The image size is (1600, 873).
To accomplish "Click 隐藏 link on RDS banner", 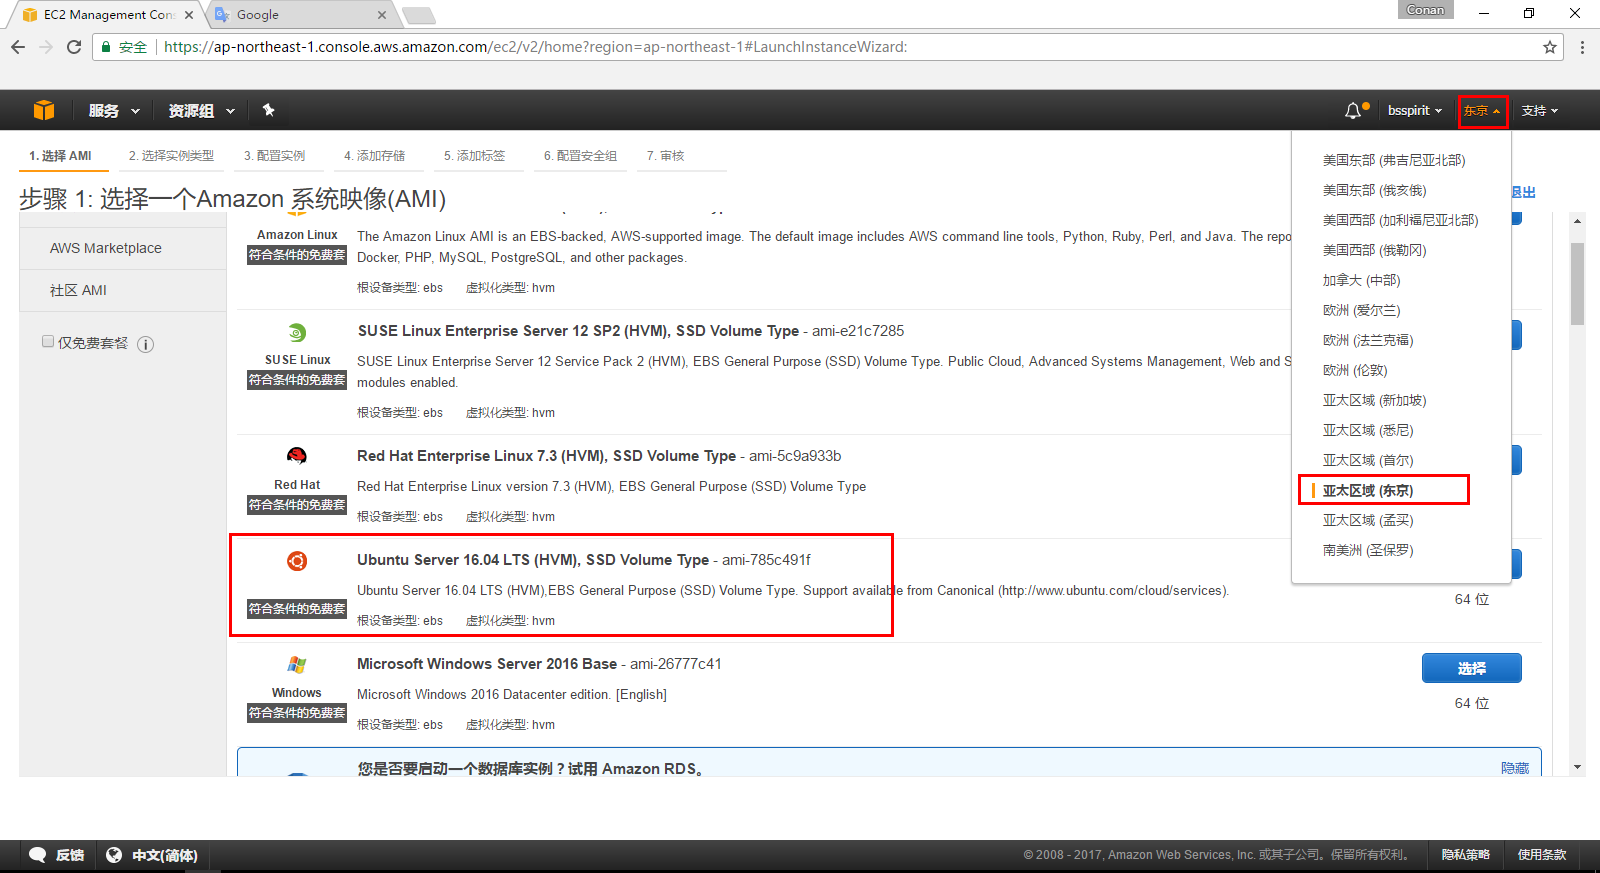I will coord(1515,768).
